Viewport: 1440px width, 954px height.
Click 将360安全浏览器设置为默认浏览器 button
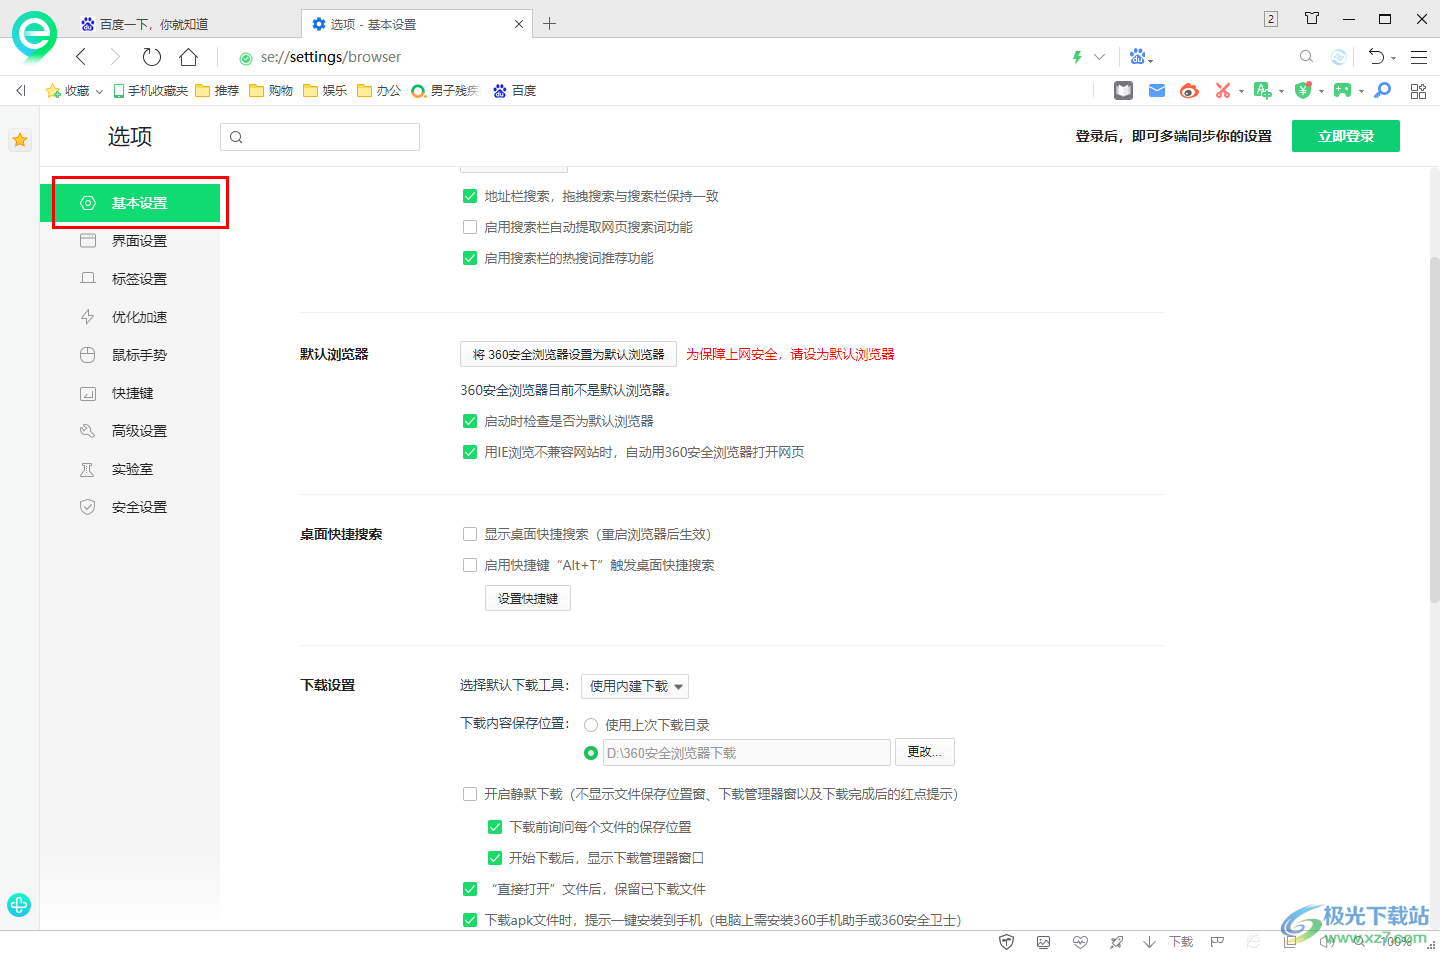click(x=568, y=354)
